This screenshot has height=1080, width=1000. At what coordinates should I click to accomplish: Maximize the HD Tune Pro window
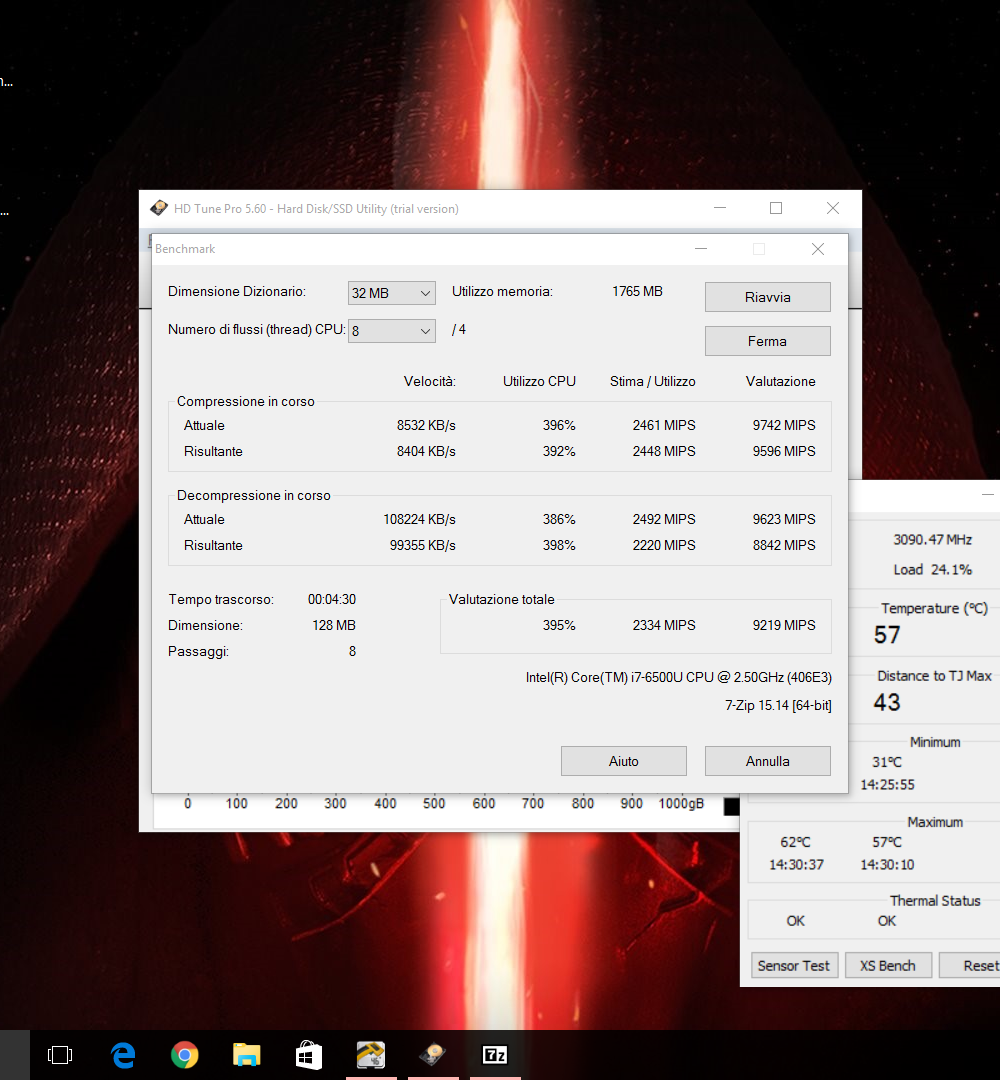coord(776,208)
